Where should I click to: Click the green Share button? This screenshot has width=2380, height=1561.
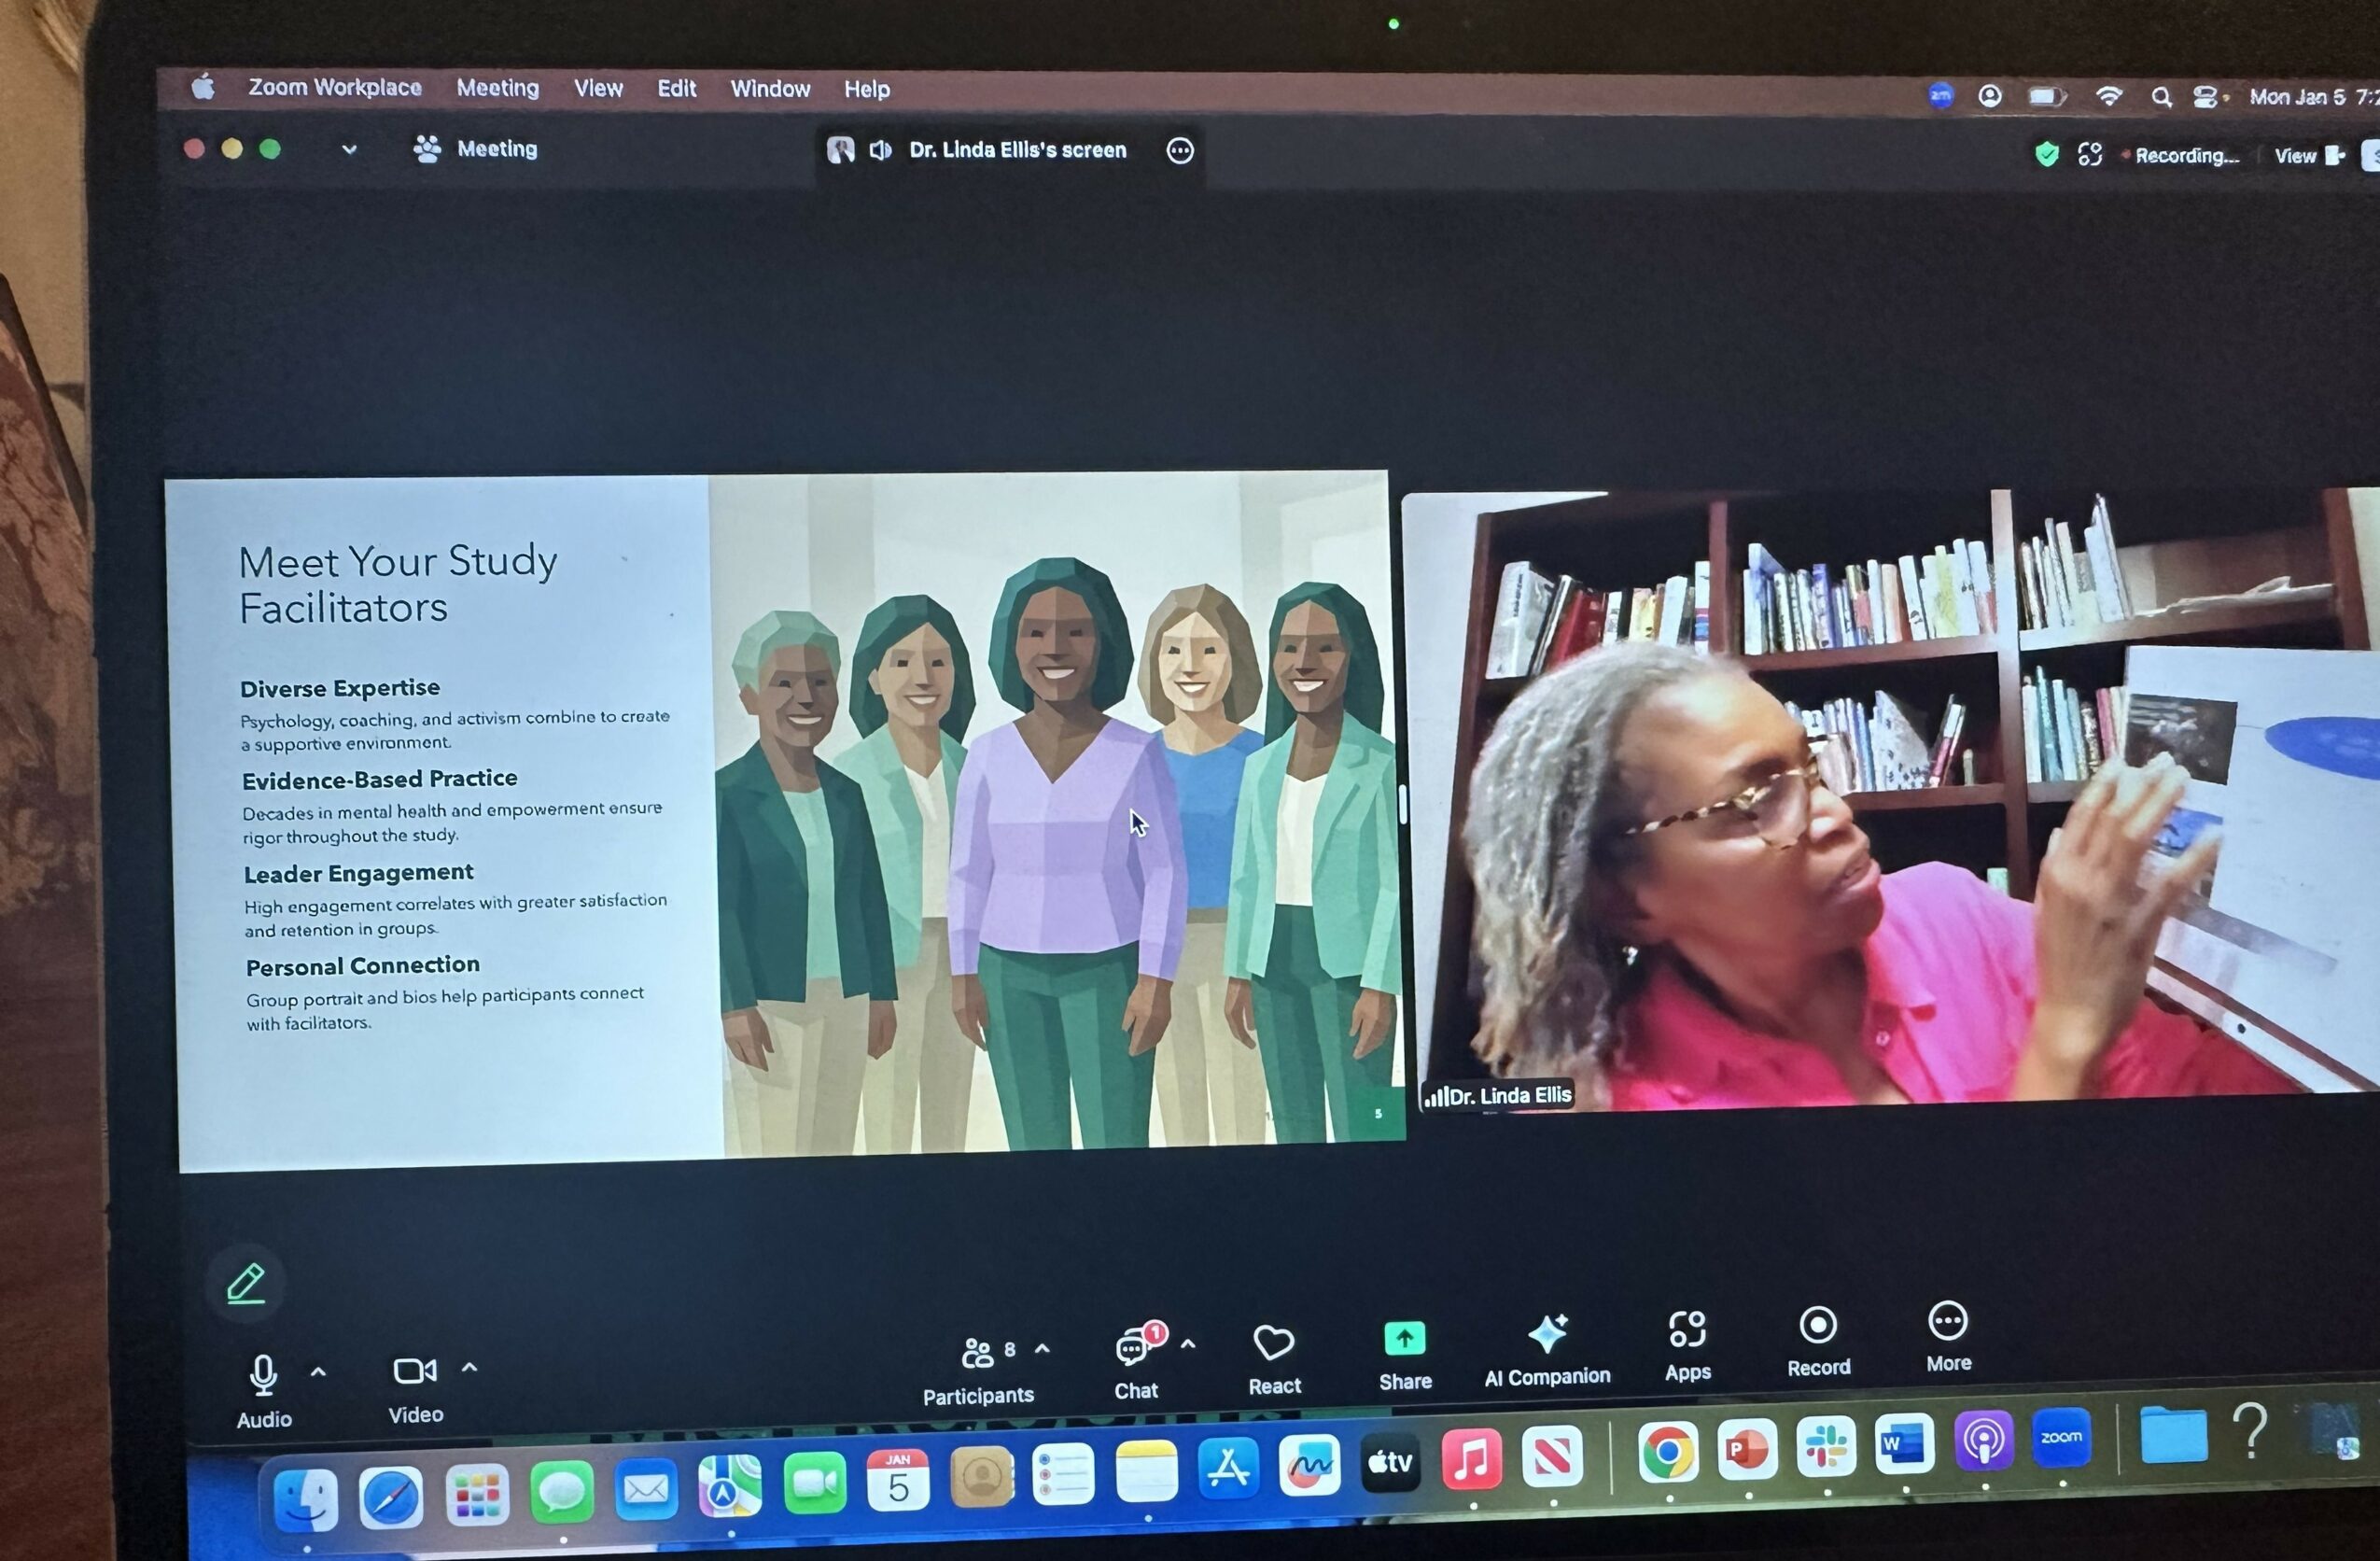coord(1404,1339)
